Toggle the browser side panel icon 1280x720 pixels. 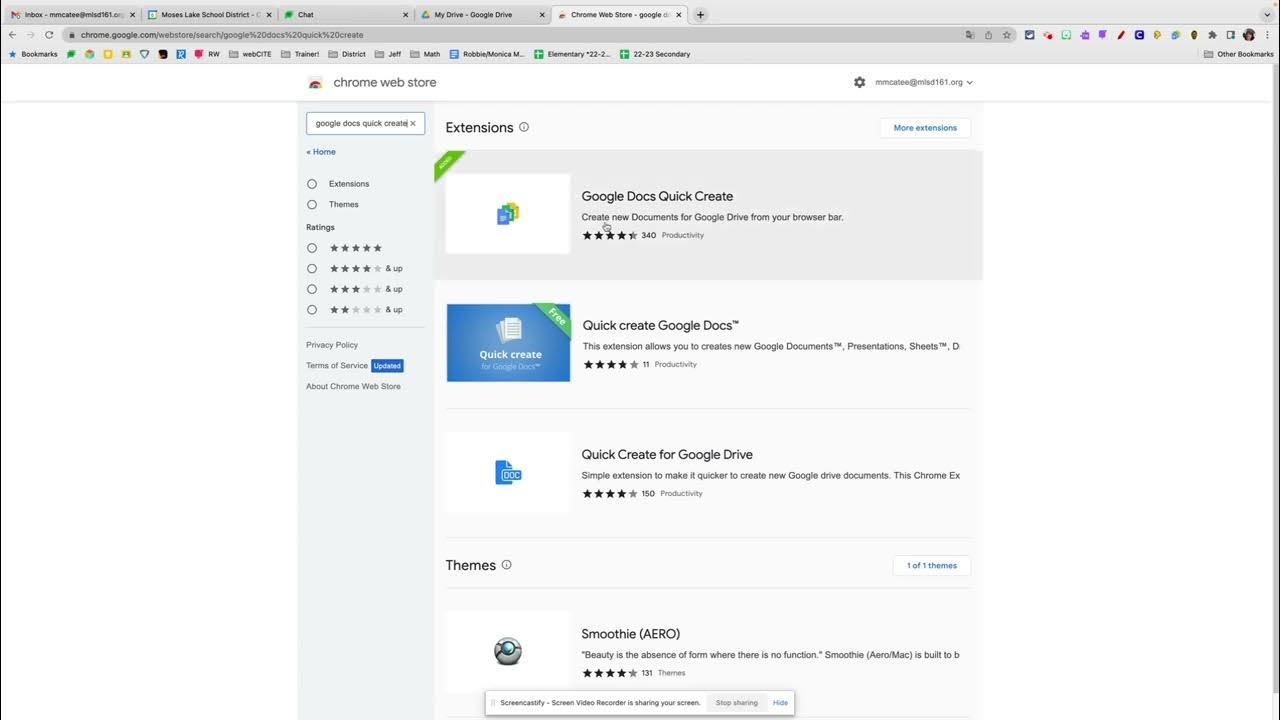(x=1231, y=34)
